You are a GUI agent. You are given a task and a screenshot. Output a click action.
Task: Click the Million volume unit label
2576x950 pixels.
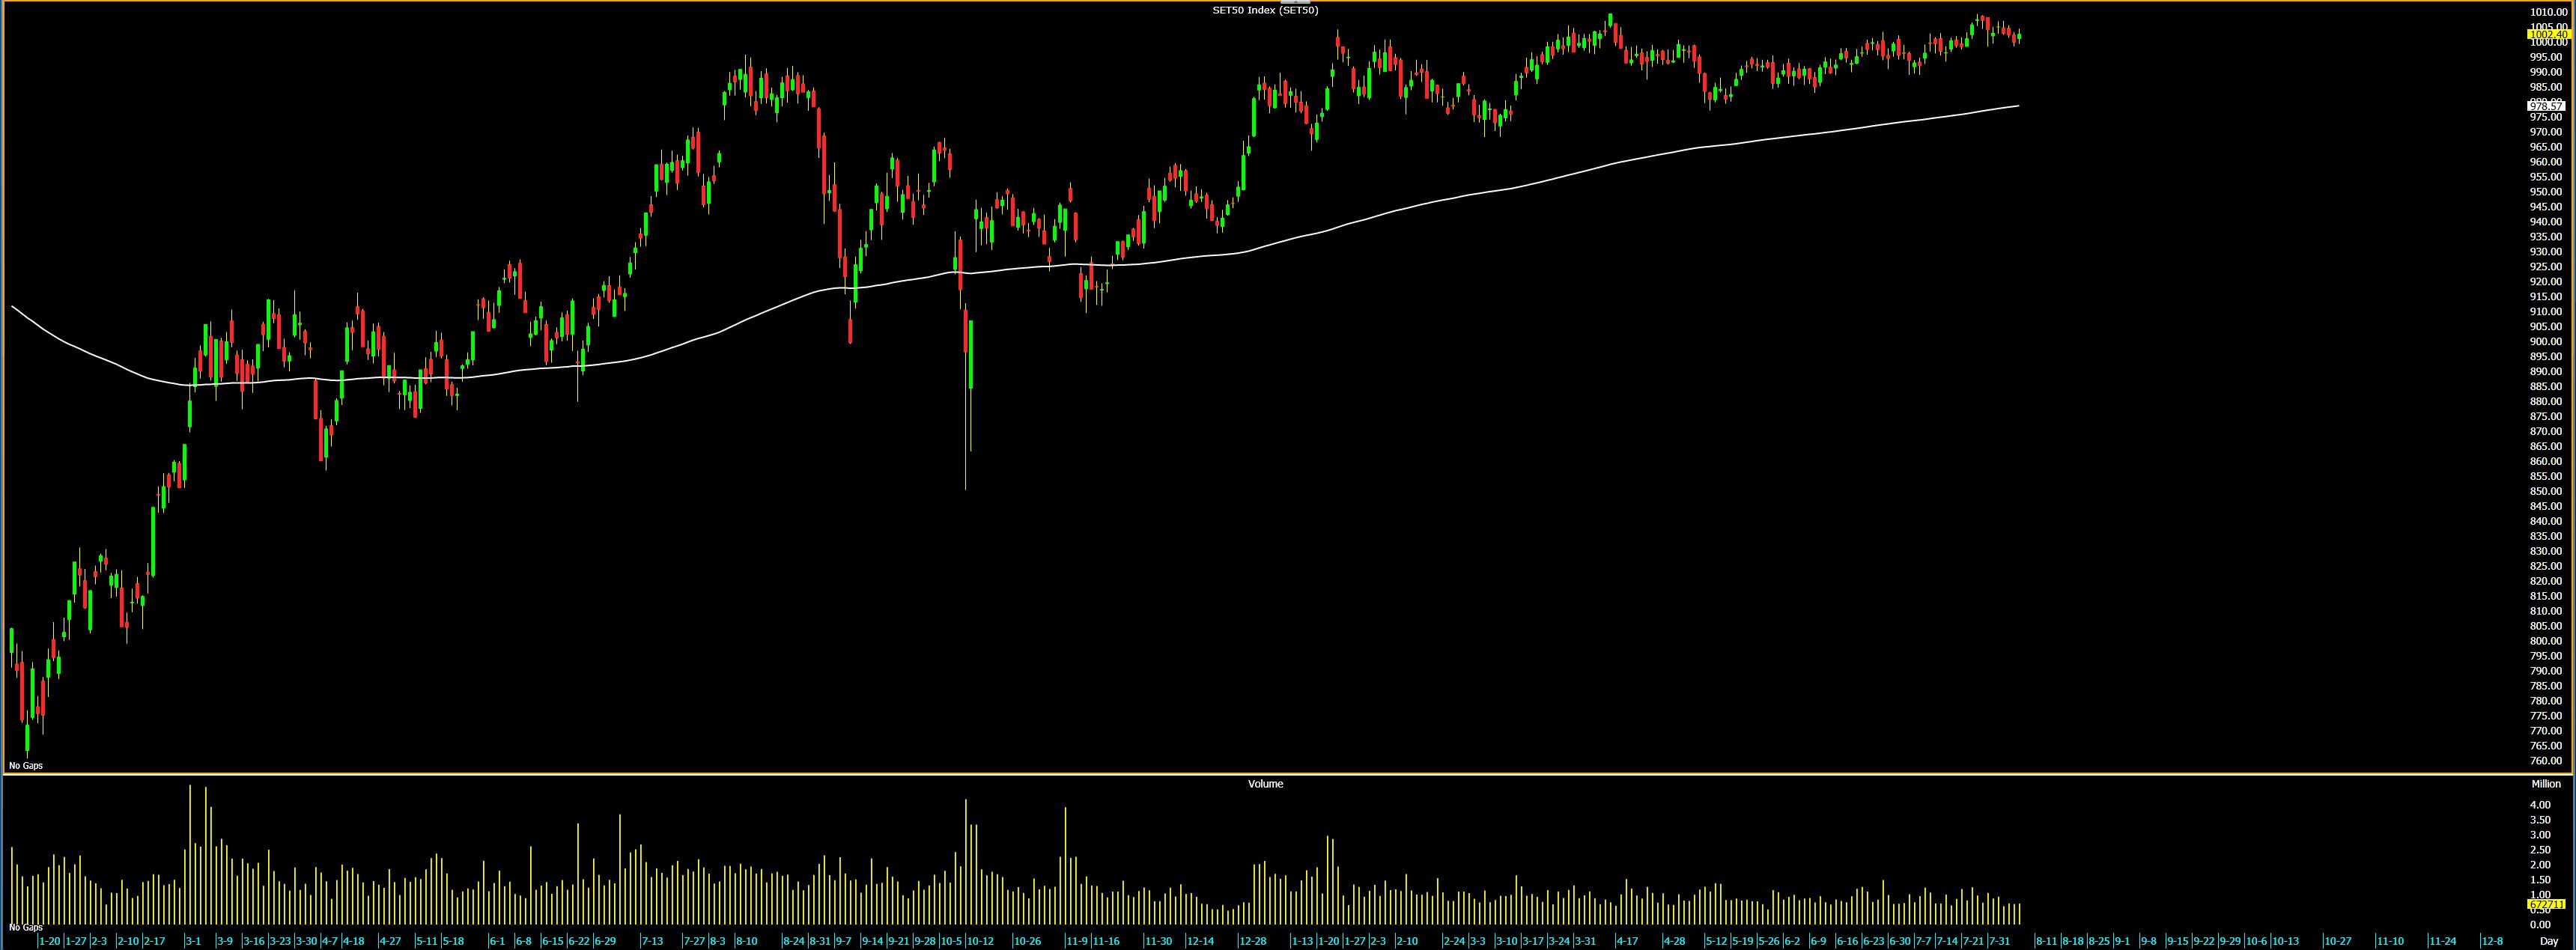[x=2546, y=784]
